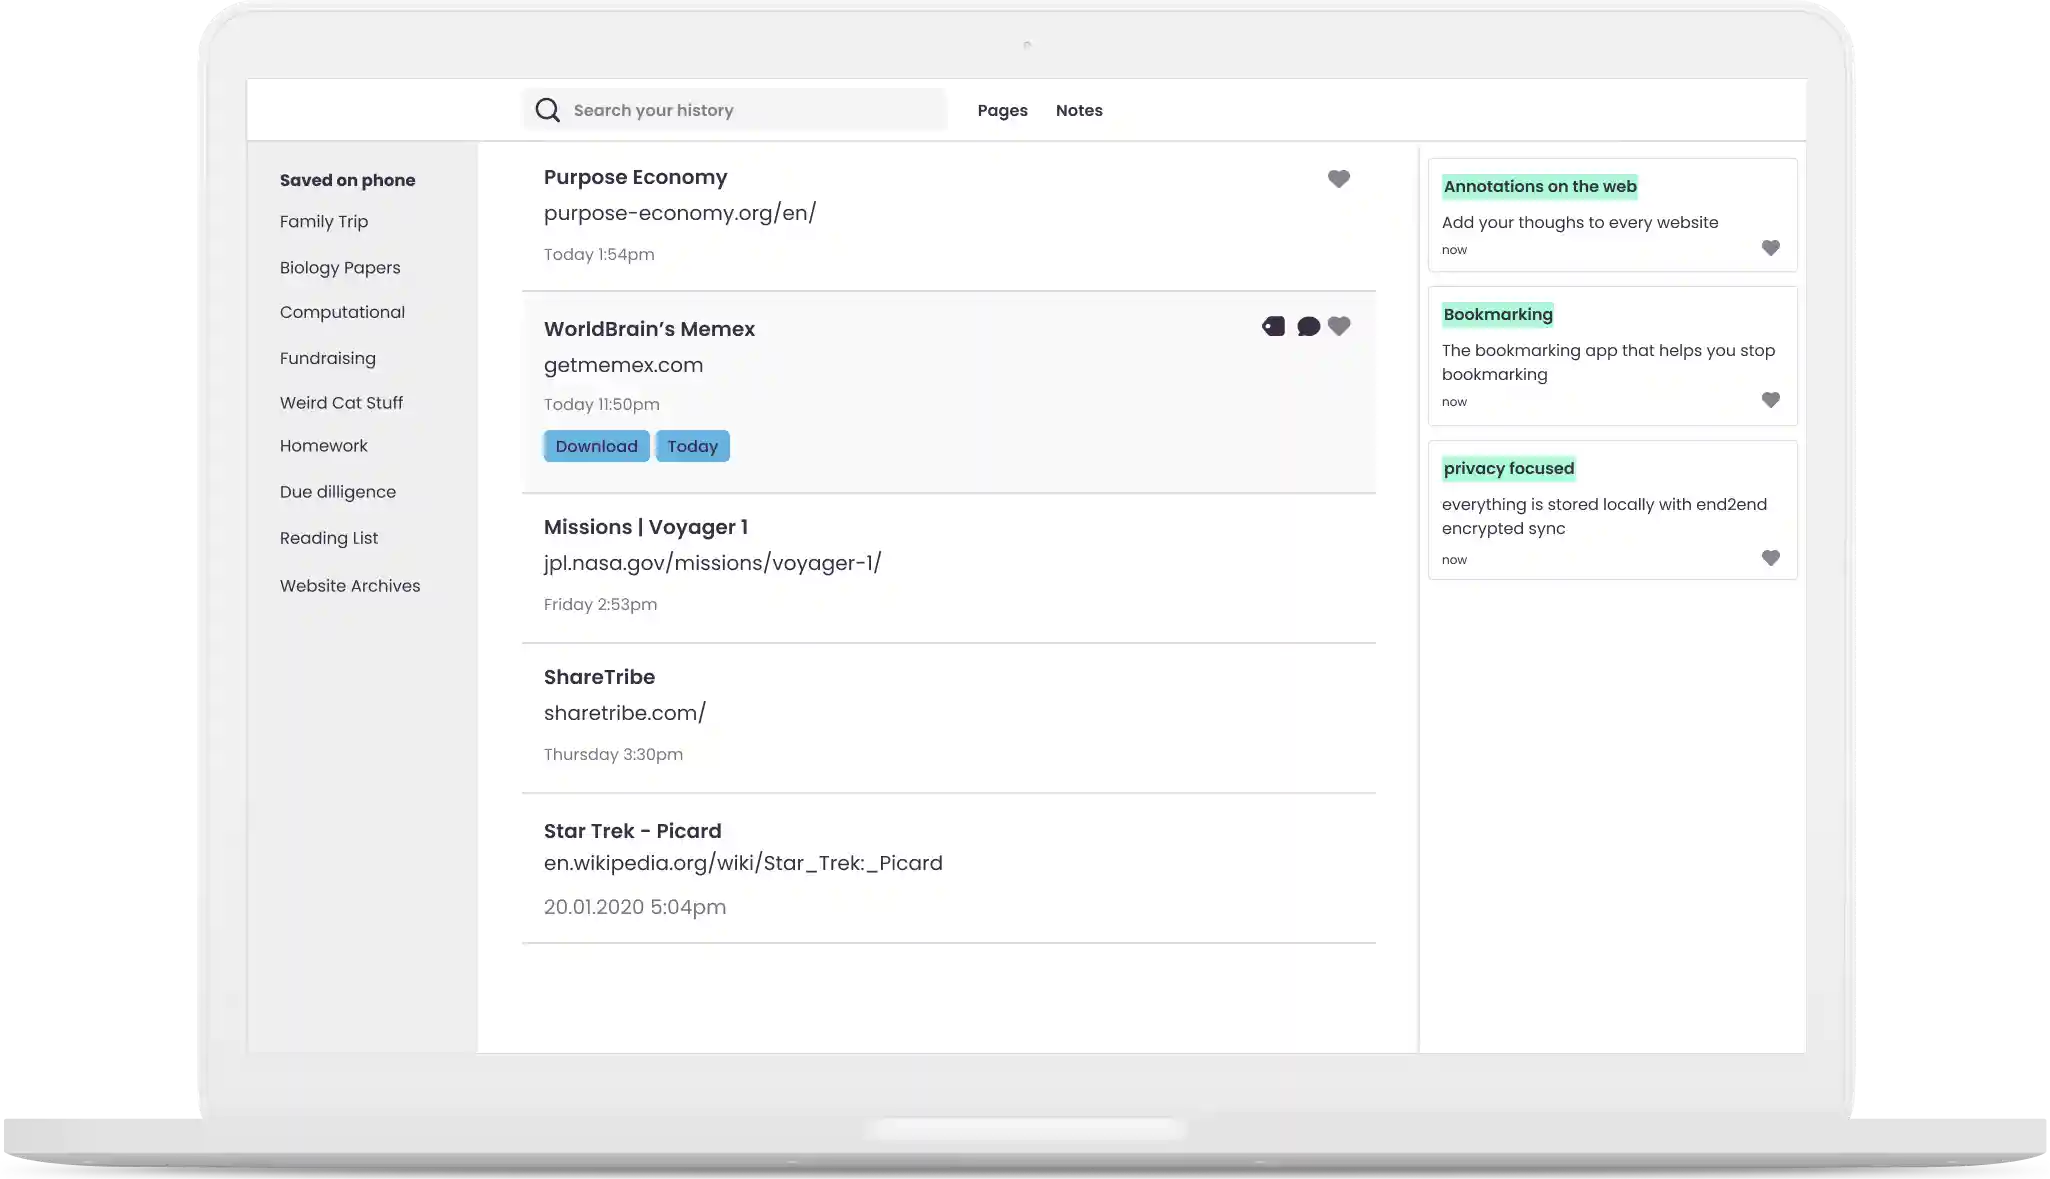
Task: Open the Biology Papers collection
Action: pos(340,268)
